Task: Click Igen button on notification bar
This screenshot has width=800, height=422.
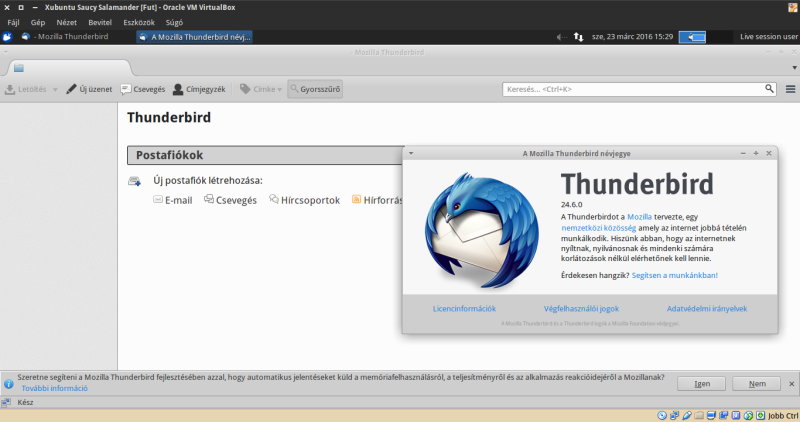Action: click(x=702, y=384)
